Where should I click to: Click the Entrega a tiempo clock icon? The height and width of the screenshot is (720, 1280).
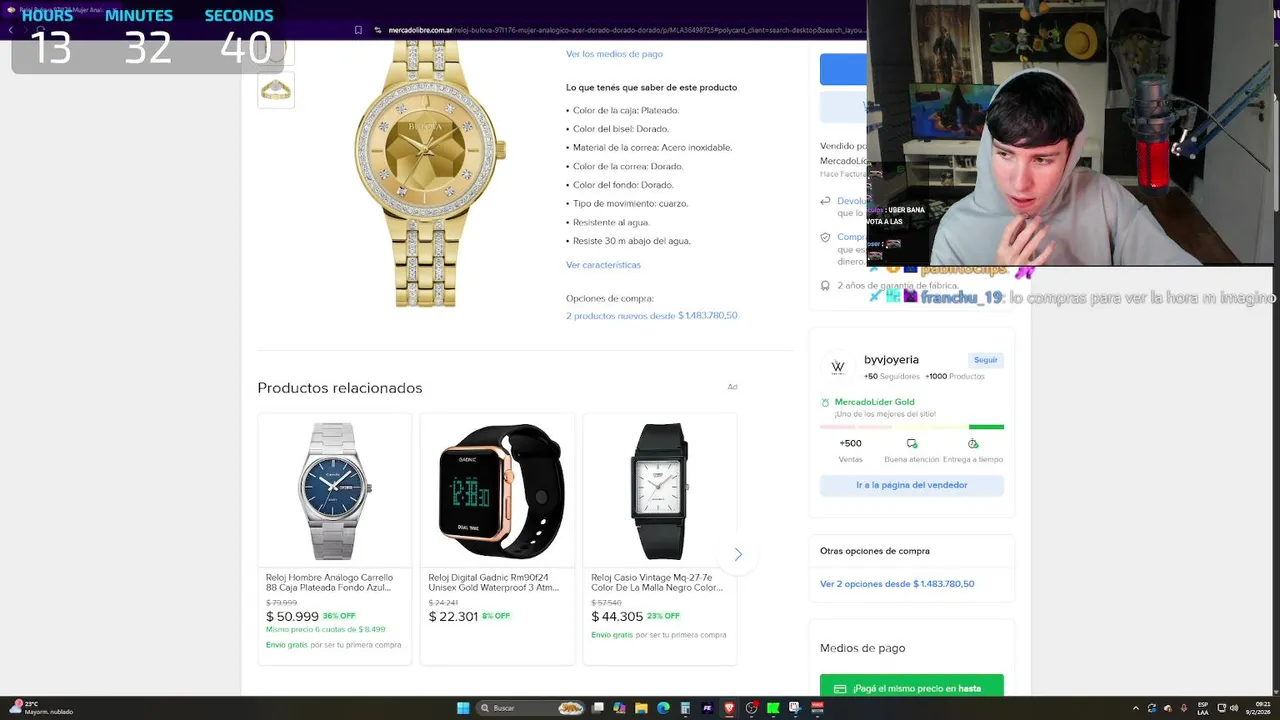click(973, 443)
